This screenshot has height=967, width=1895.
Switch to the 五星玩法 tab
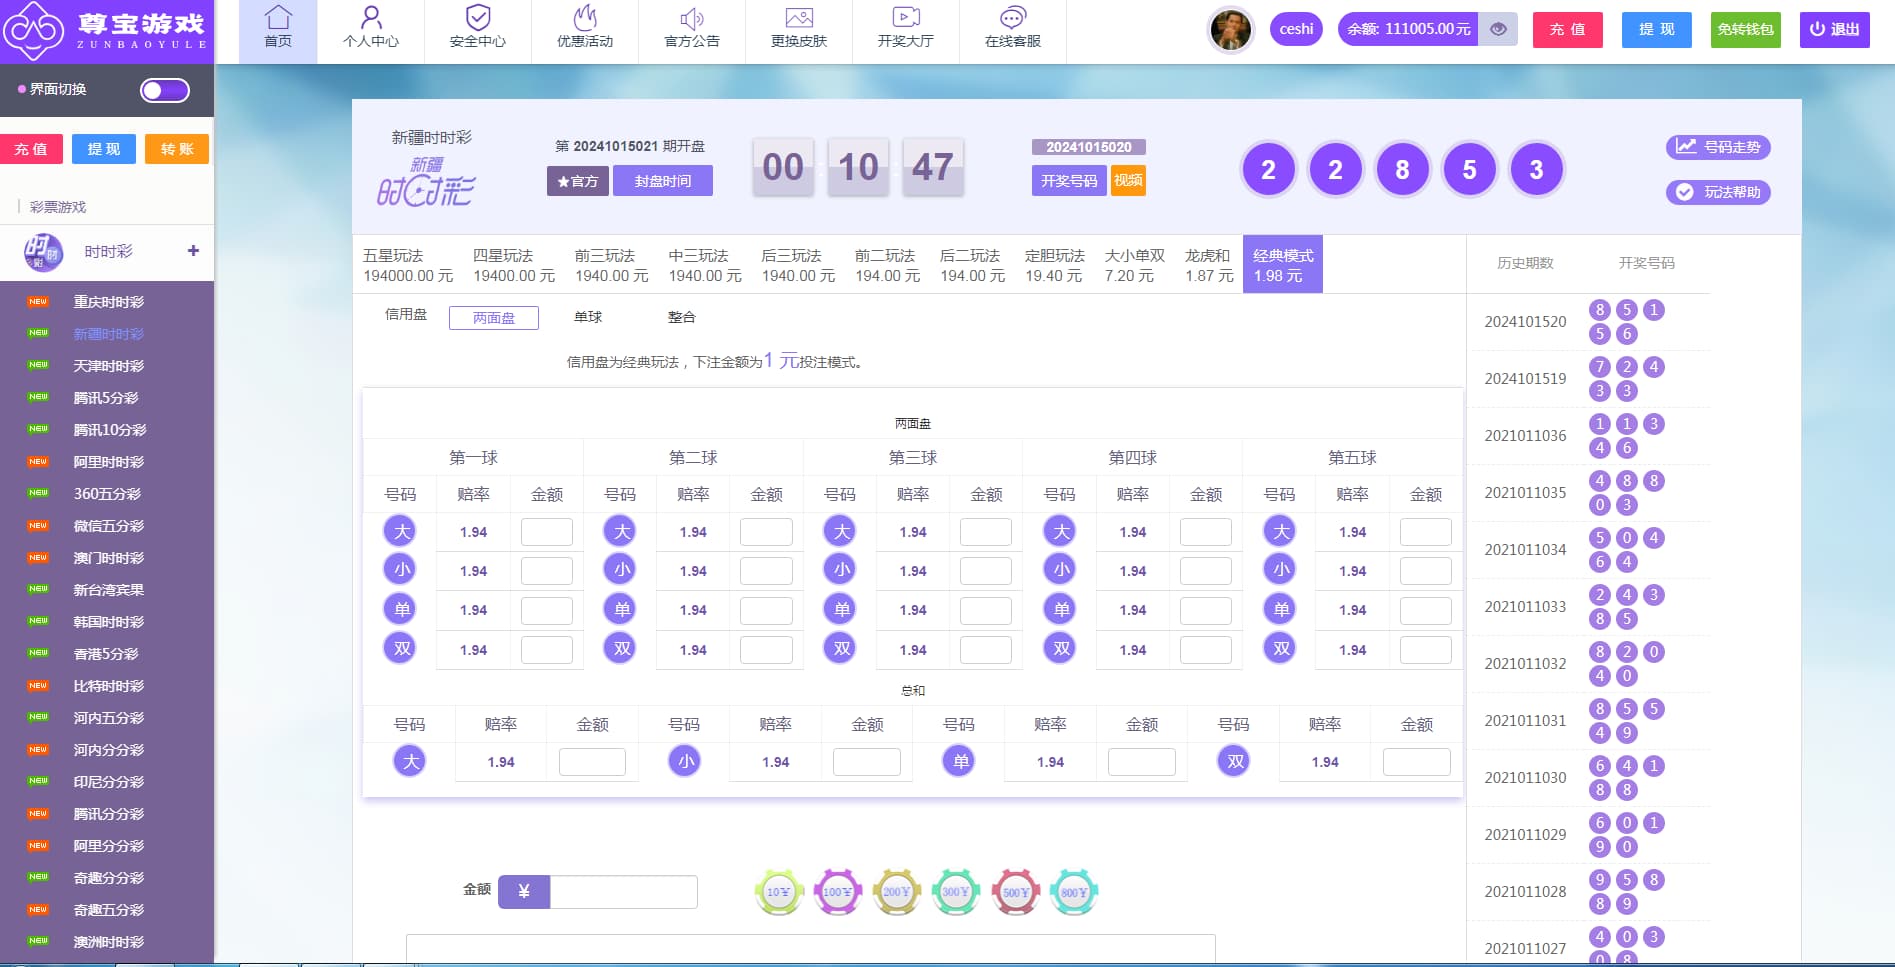(x=407, y=265)
